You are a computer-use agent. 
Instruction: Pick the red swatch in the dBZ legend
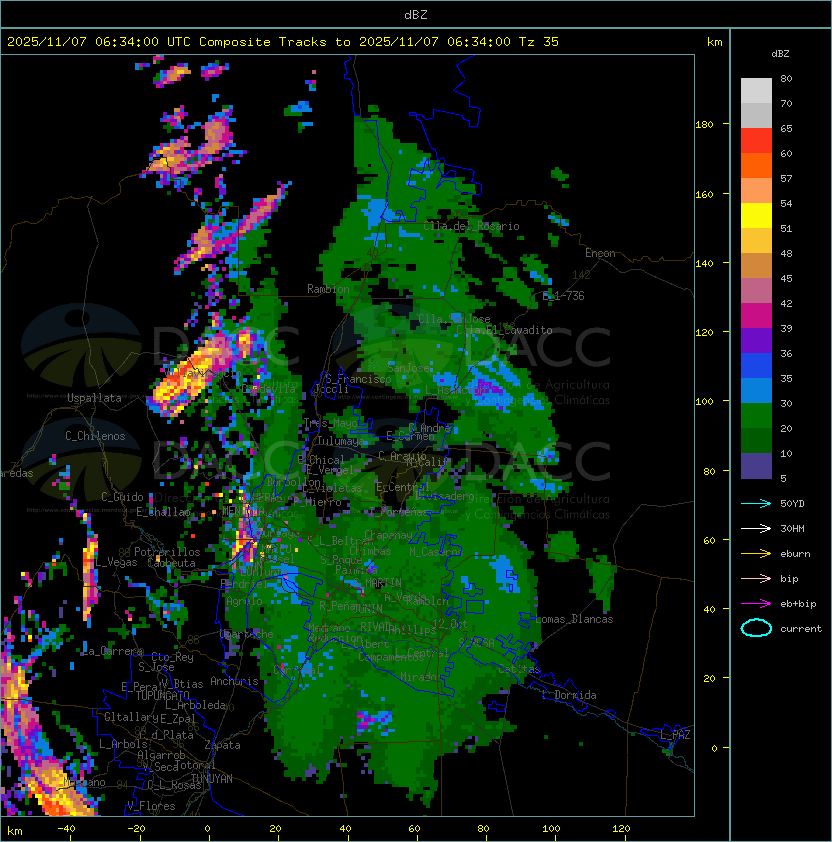coord(756,141)
